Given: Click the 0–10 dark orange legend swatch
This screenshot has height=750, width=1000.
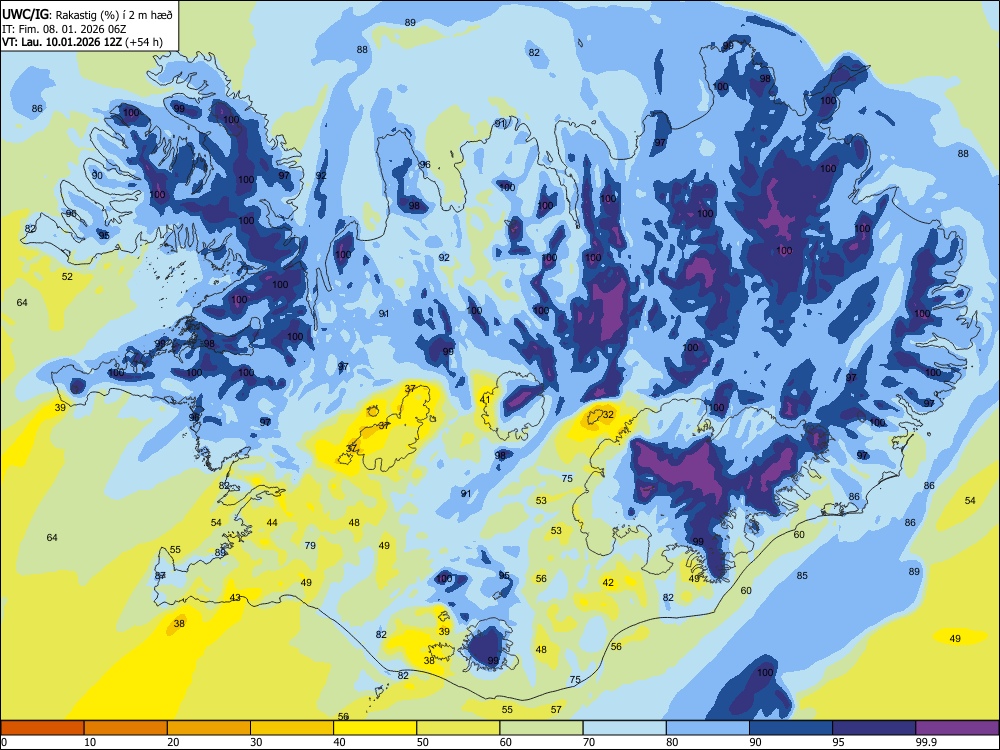Looking at the screenshot, I should click(43, 728).
